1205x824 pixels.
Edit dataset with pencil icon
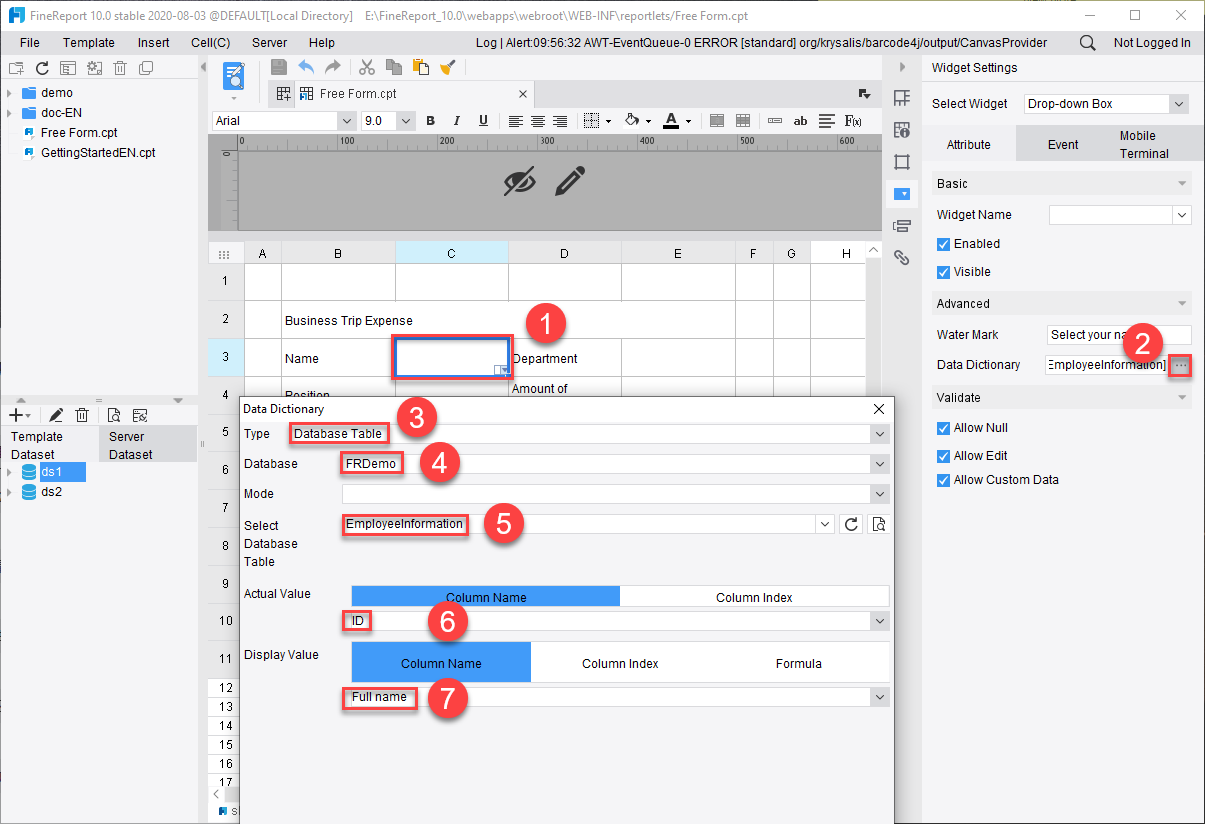(x=56, y=415)
